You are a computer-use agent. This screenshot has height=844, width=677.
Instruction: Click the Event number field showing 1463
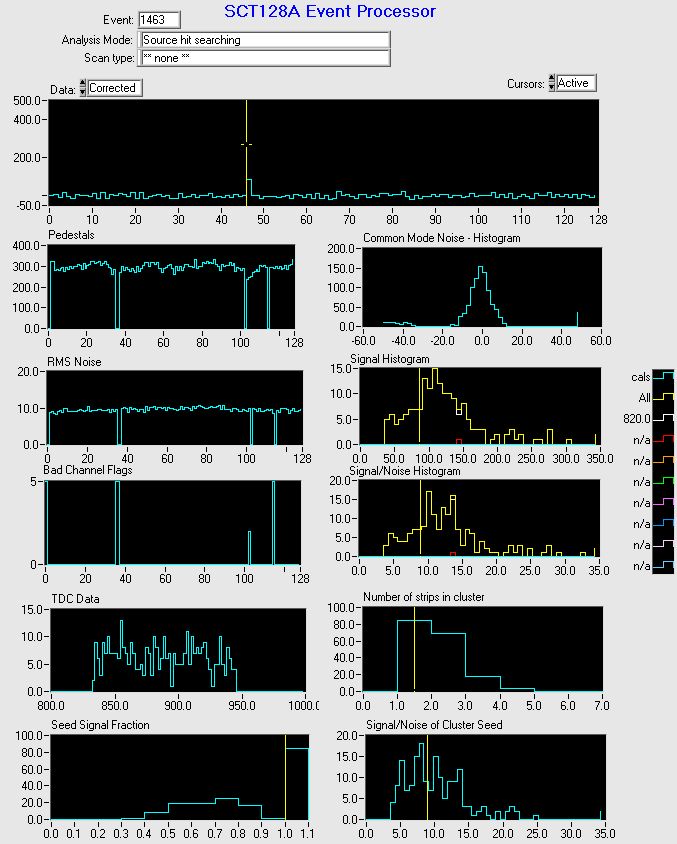click(159, 20)
